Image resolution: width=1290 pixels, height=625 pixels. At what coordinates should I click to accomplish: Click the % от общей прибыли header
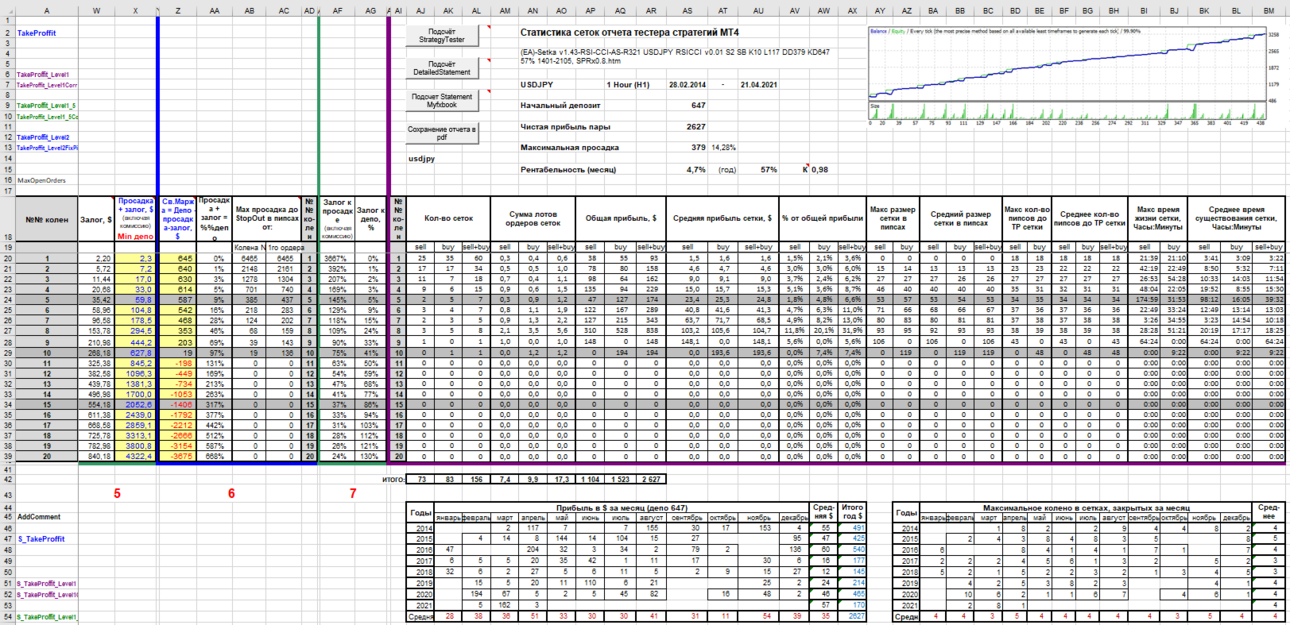tap(823, 219)
